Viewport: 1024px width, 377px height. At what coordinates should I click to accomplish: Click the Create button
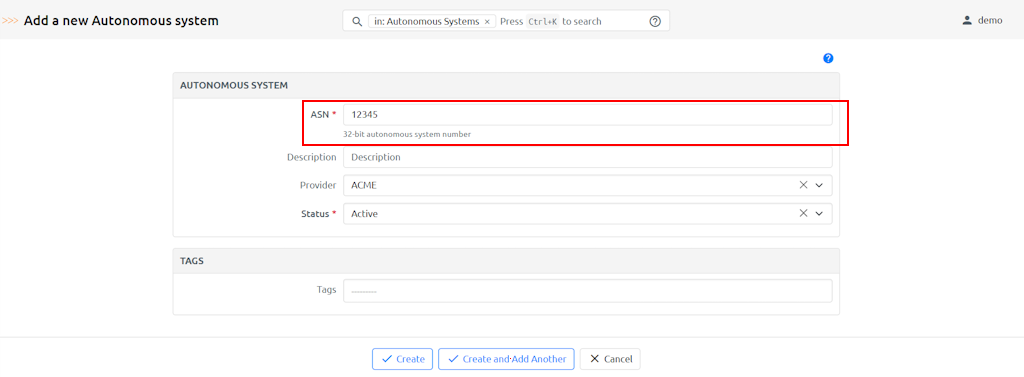click(402, 359)
